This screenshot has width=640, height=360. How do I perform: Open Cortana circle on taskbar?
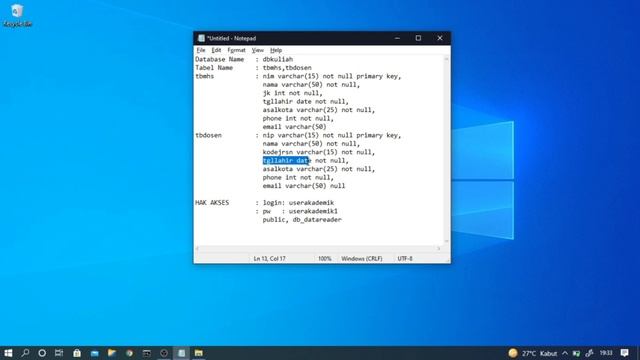tap(42, 353)
